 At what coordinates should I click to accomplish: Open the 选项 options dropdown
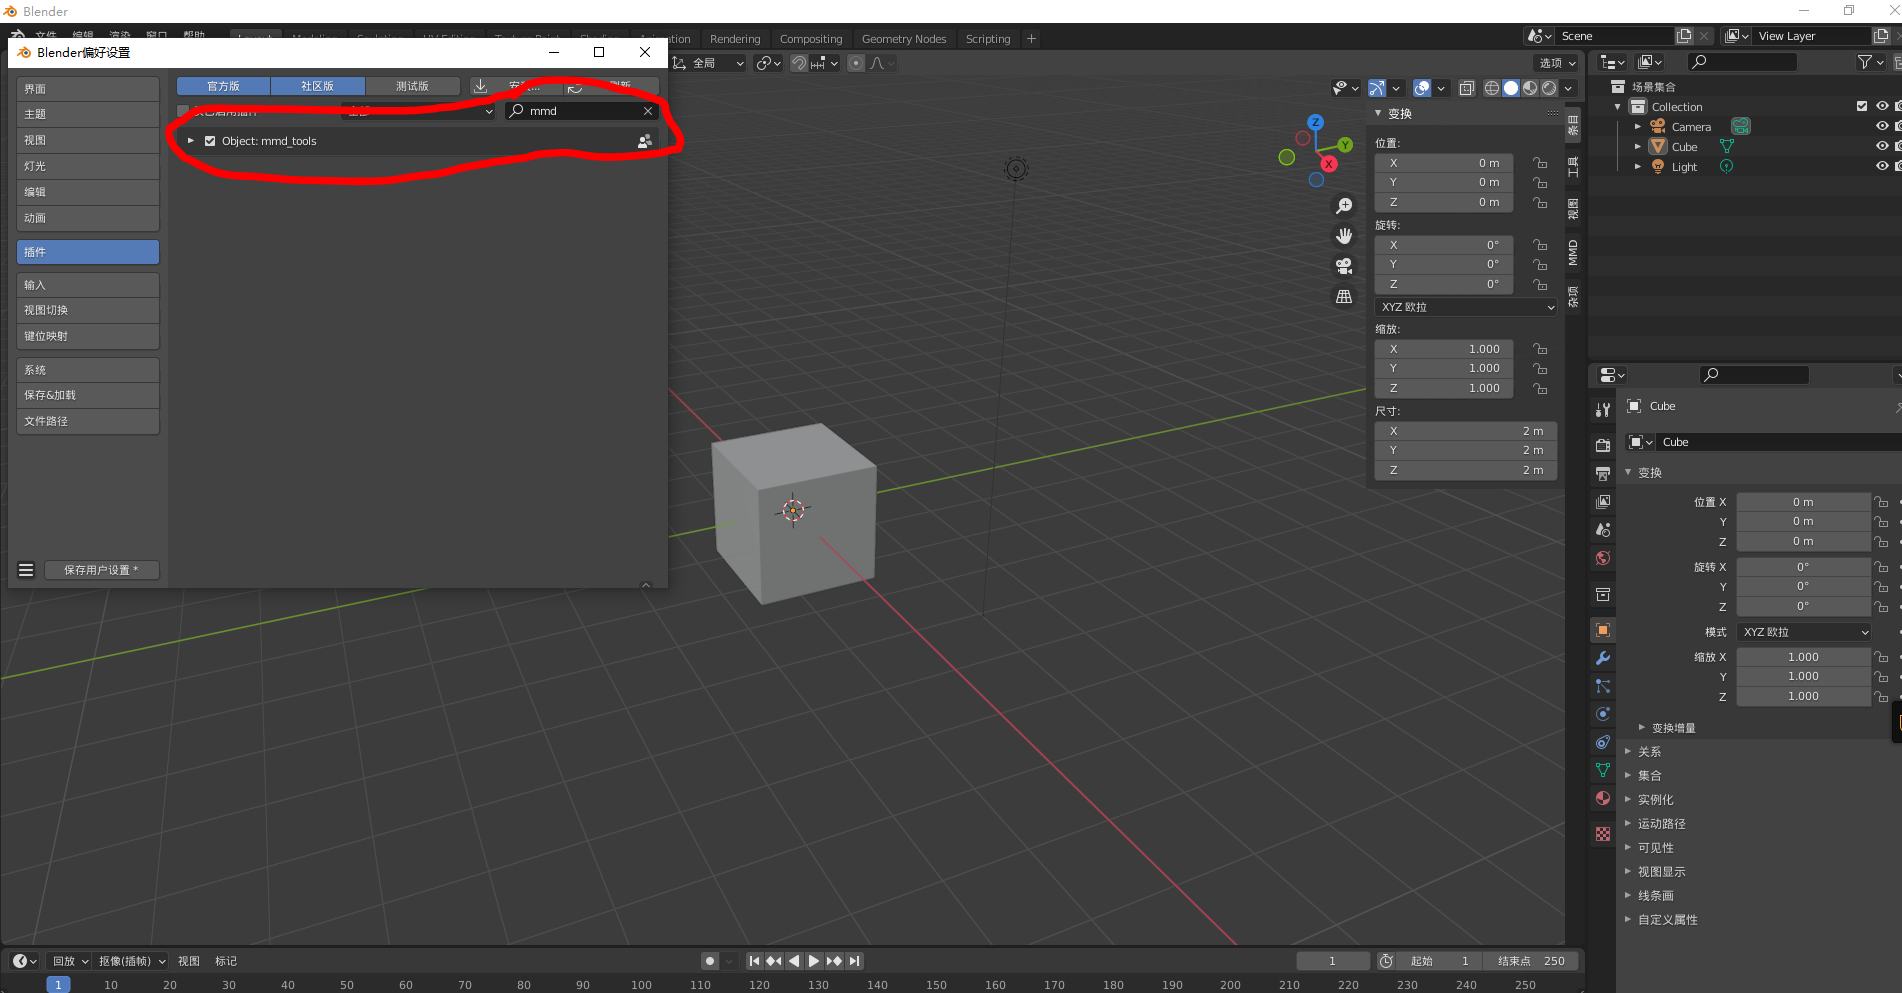[1556, 63]
